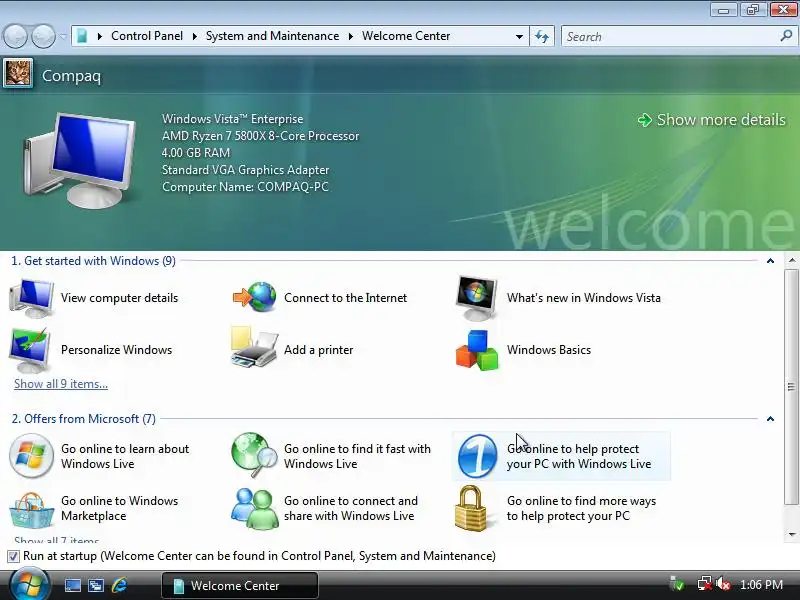The width and height of the screenshot is (800, 600).
Task: Click the scrollbar up arrow
Action: [x=791, y=261]
